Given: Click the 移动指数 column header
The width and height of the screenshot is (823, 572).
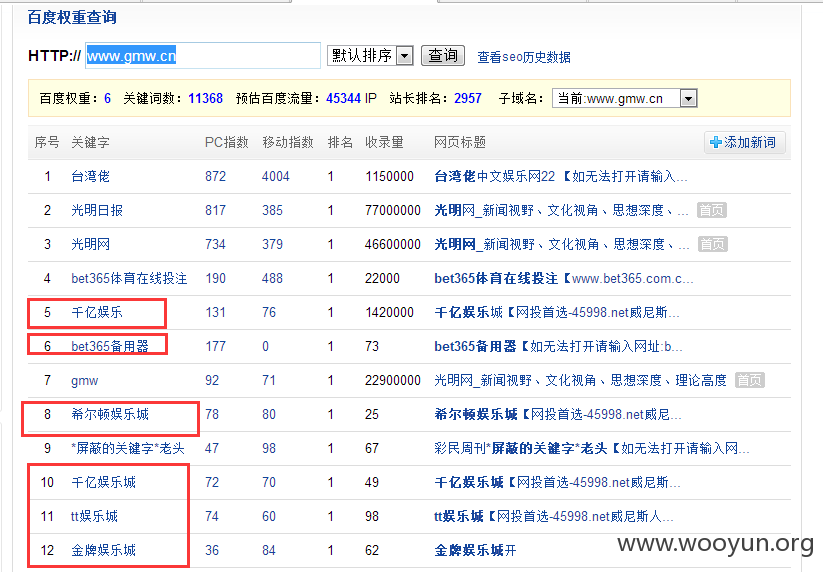Looking at the screenshot, I should 288,142.
